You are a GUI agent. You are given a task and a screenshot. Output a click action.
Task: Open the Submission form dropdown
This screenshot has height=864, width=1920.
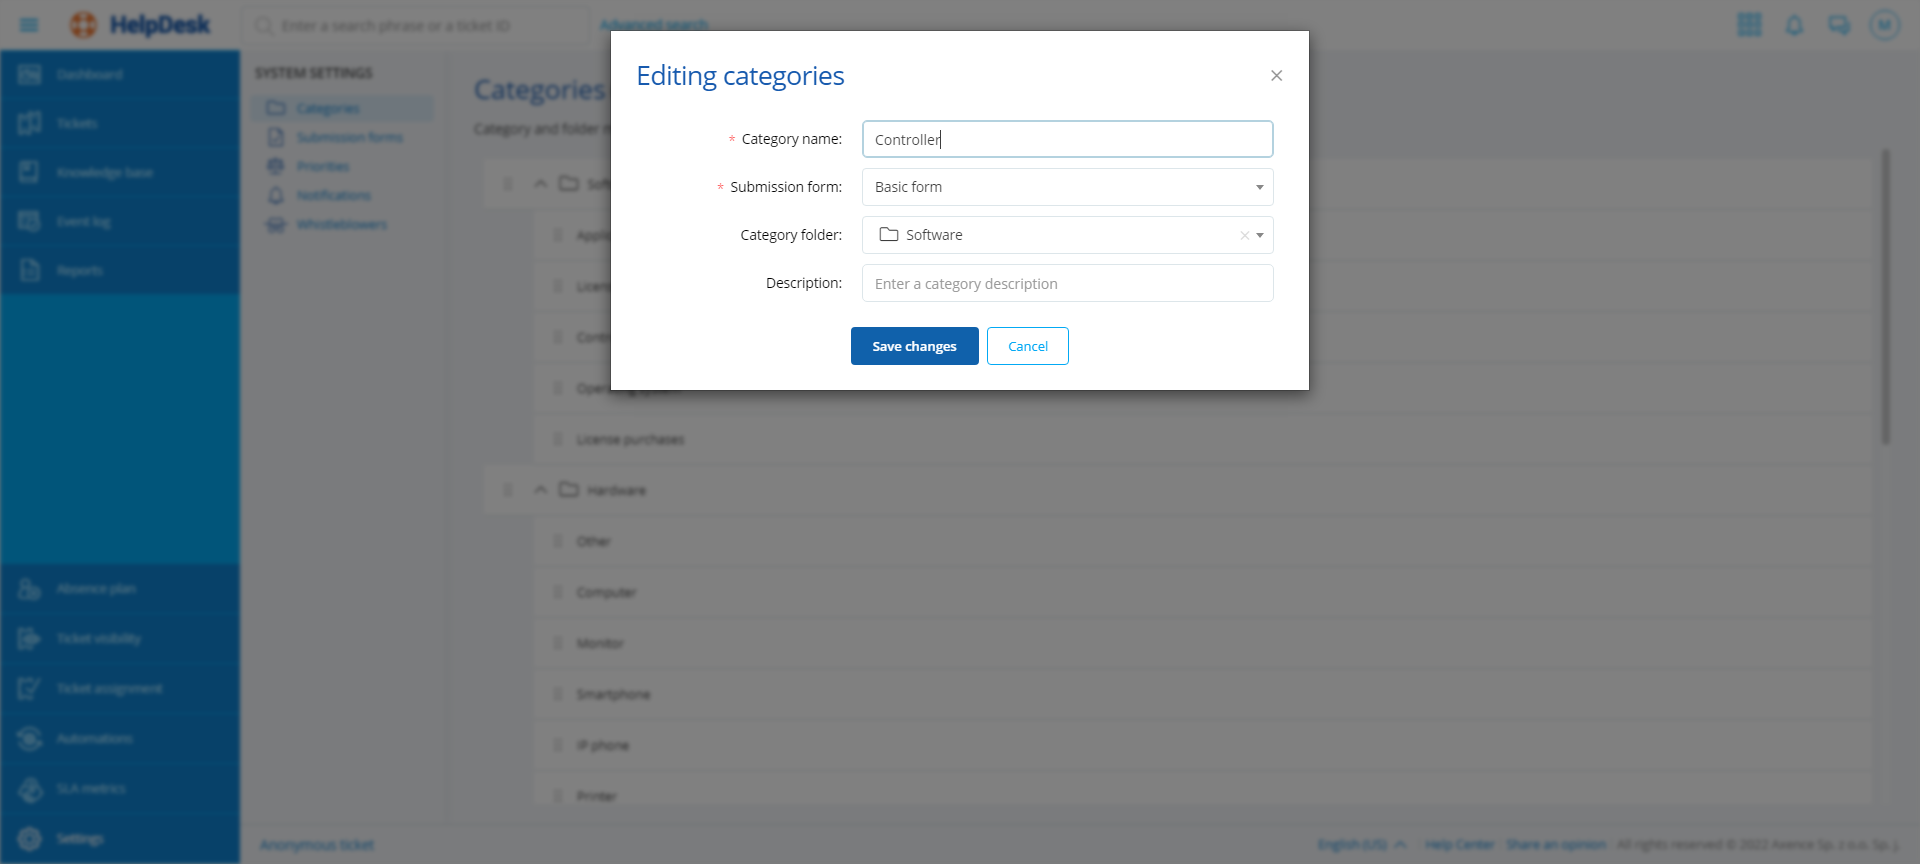pyautogui.click(x=1067, y=187)
